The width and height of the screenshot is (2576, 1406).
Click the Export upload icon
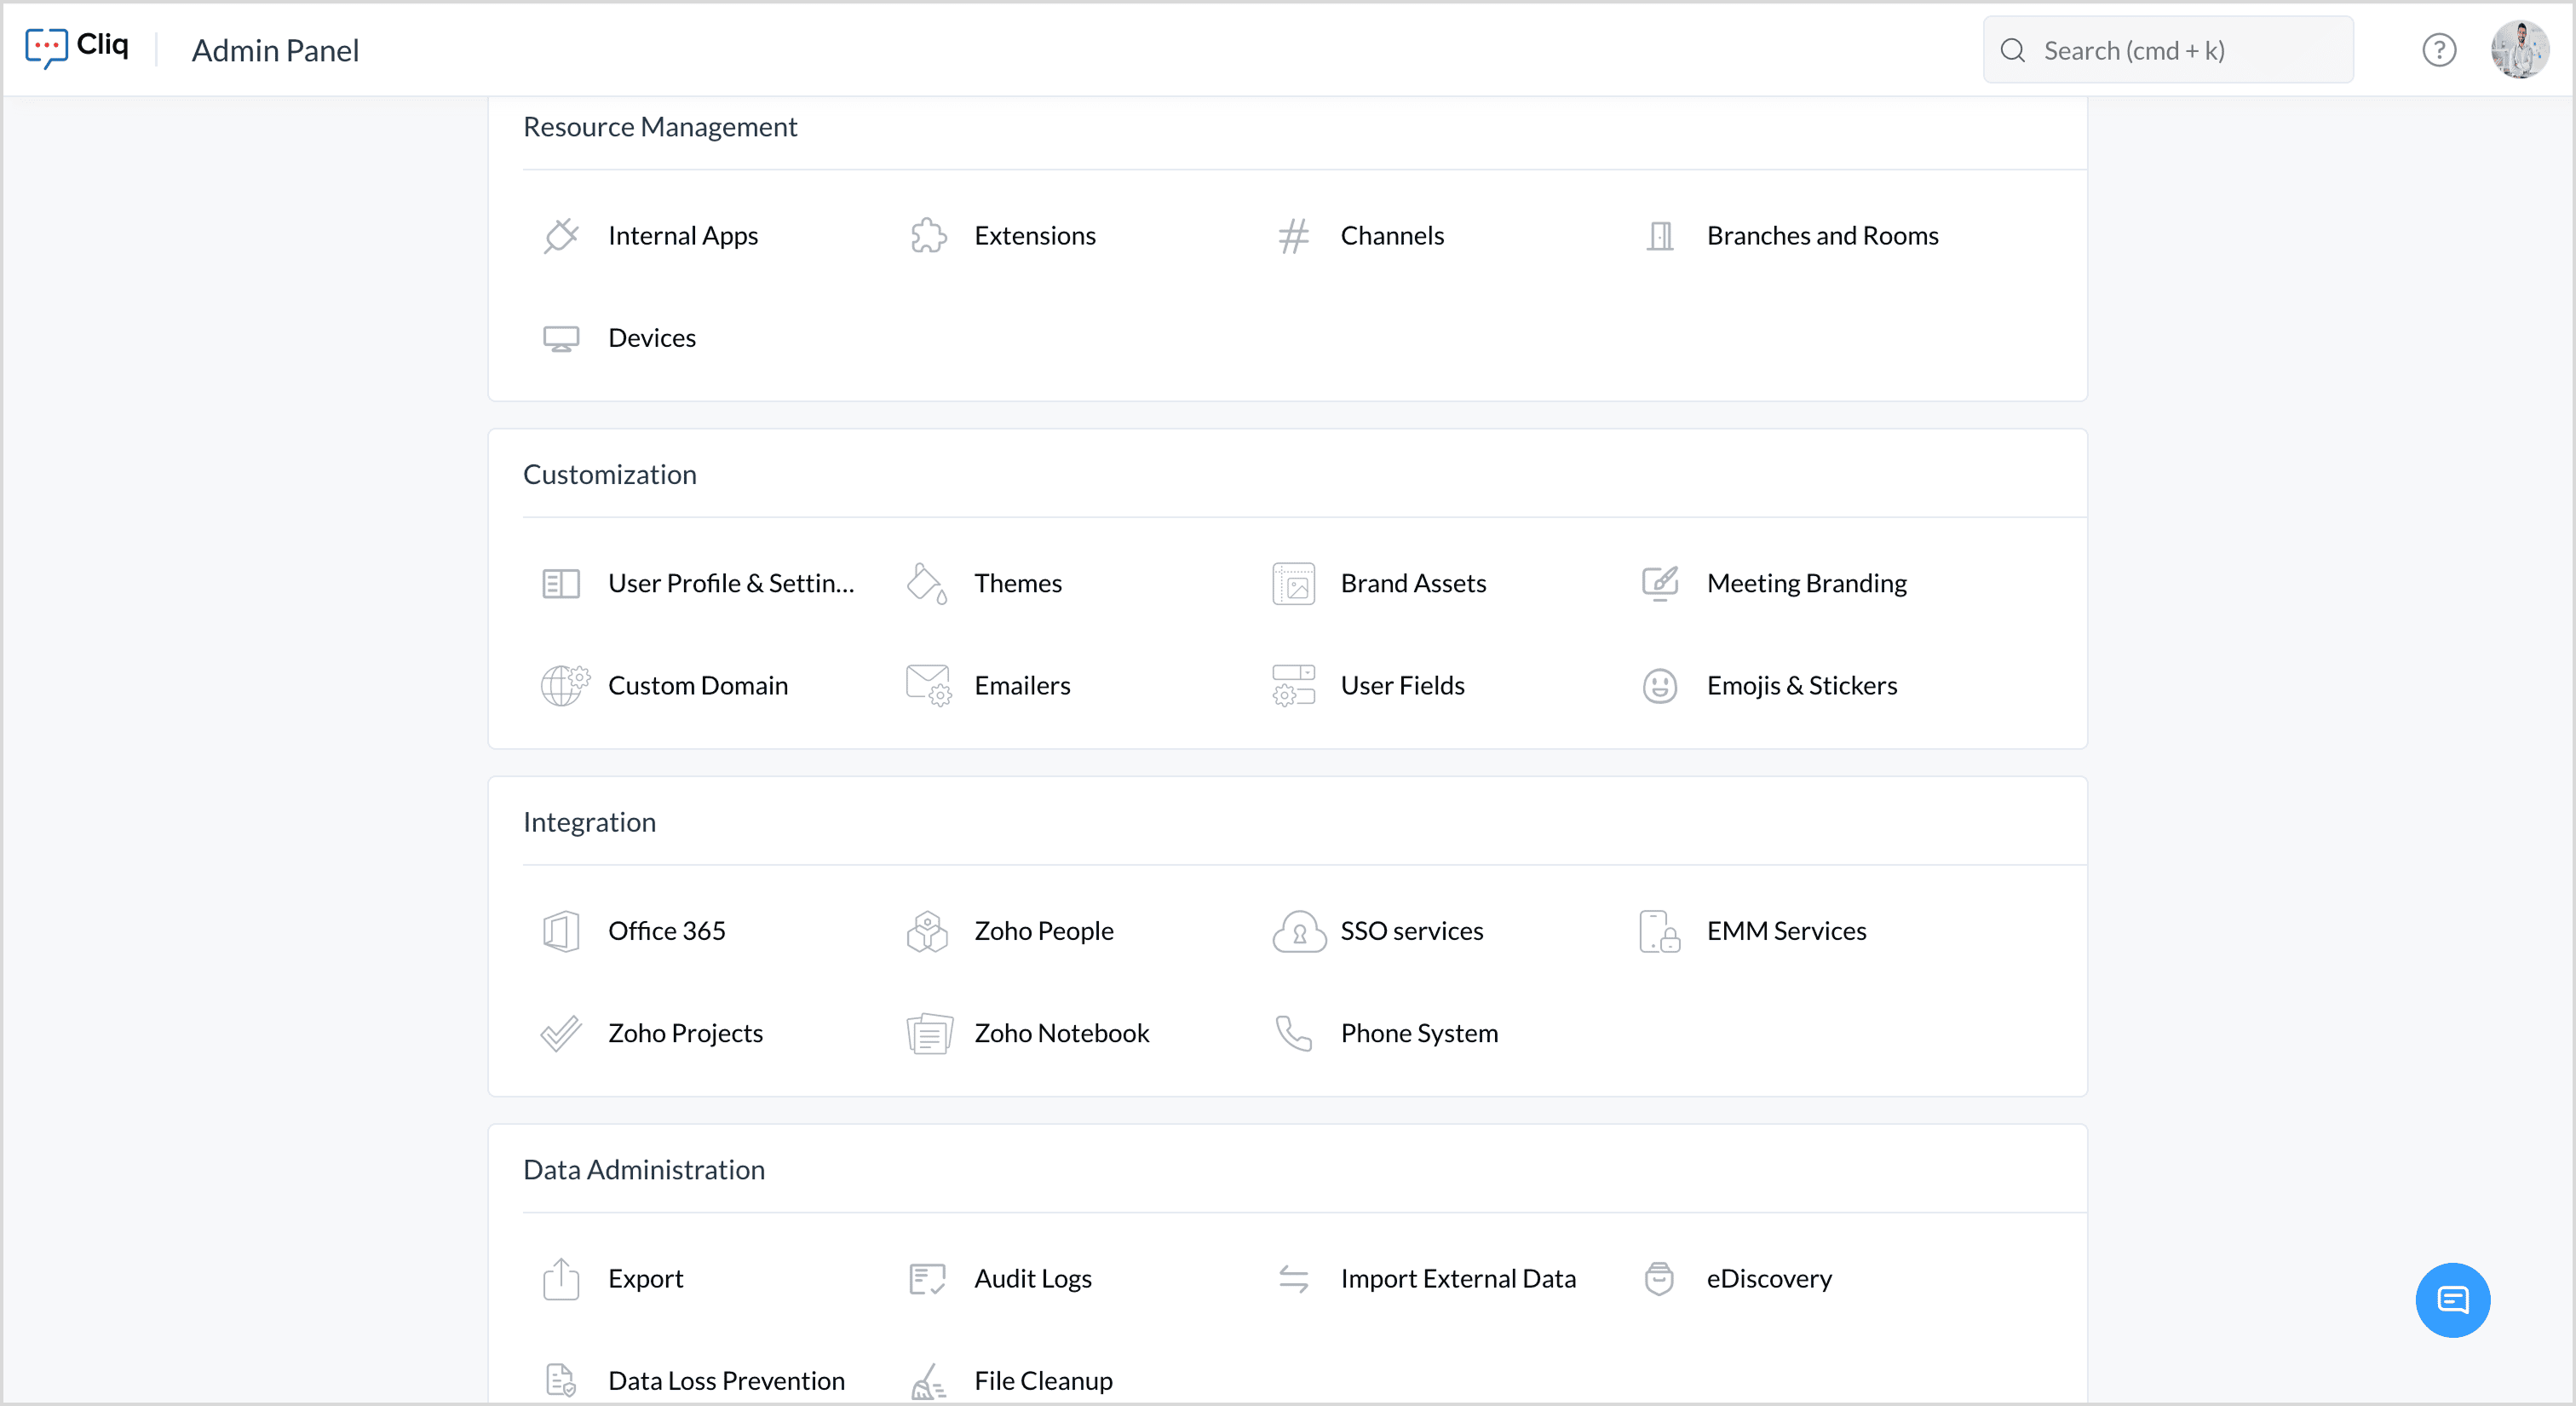pyautogui.click(x=561, y=1279)
